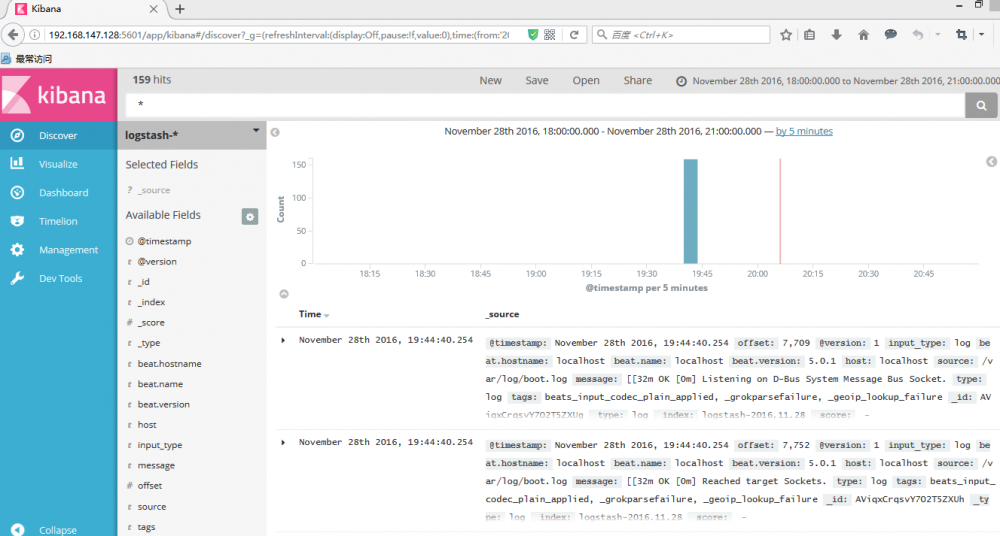Click Save in the top menu
This screenshot has height=536, width=1000.
pyautogui.click(x=537, y=80)
